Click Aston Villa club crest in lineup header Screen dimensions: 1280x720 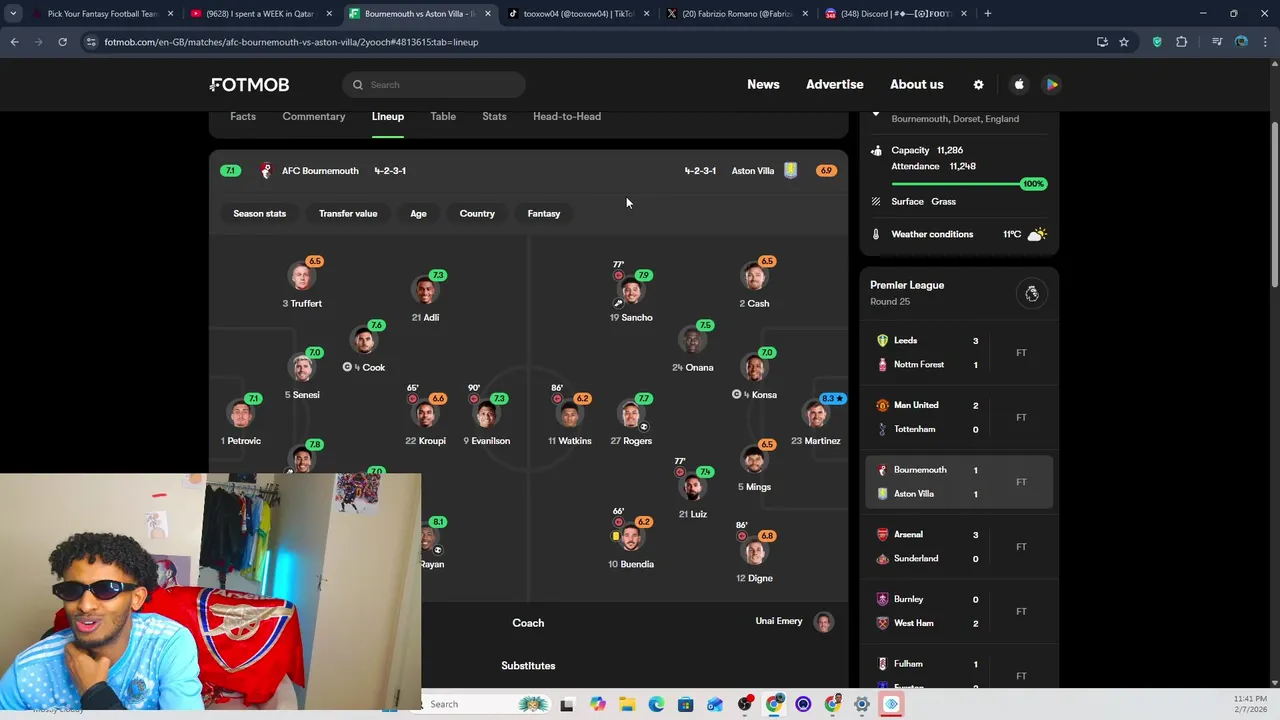point(790,171)
